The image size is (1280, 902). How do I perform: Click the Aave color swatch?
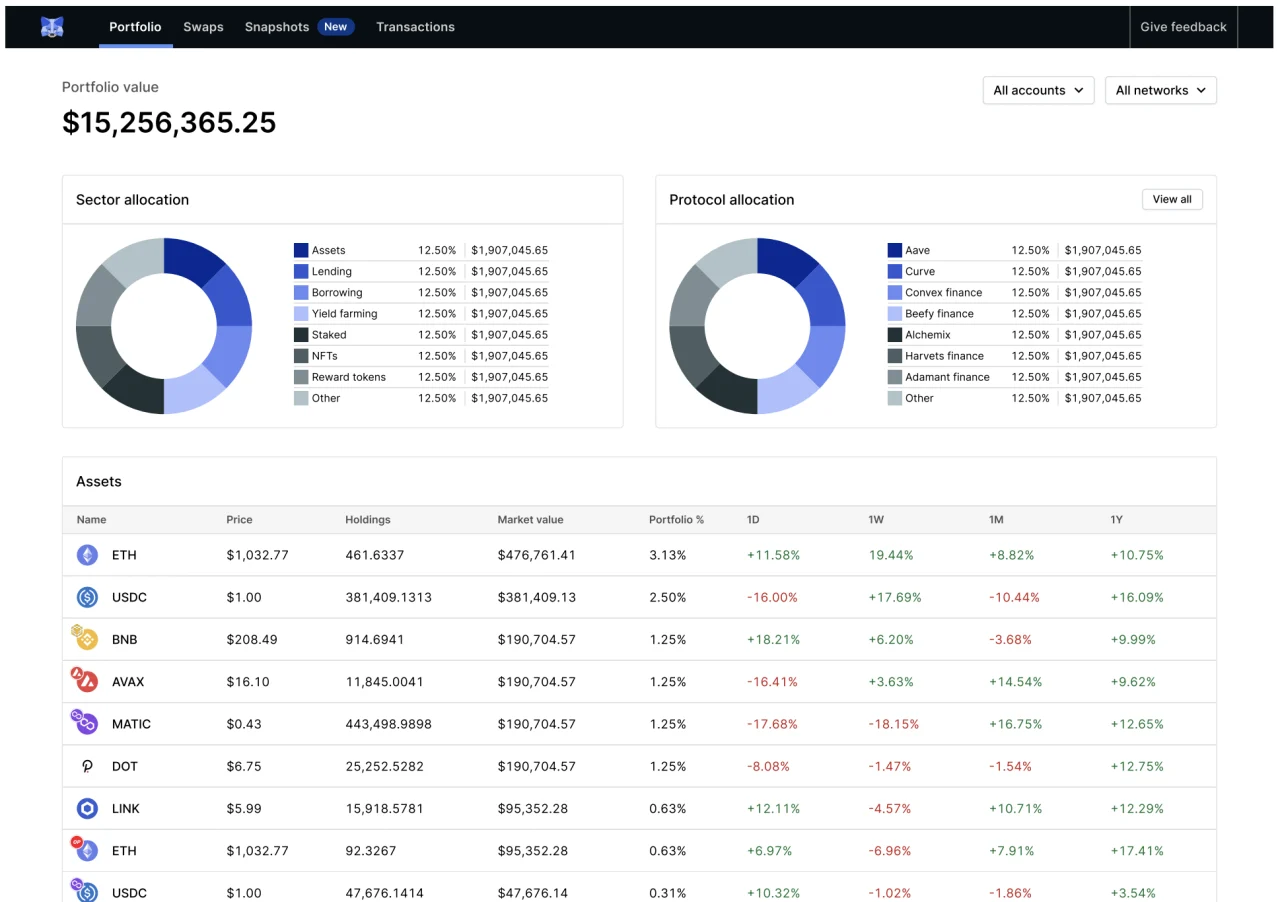tap(895, 250)
